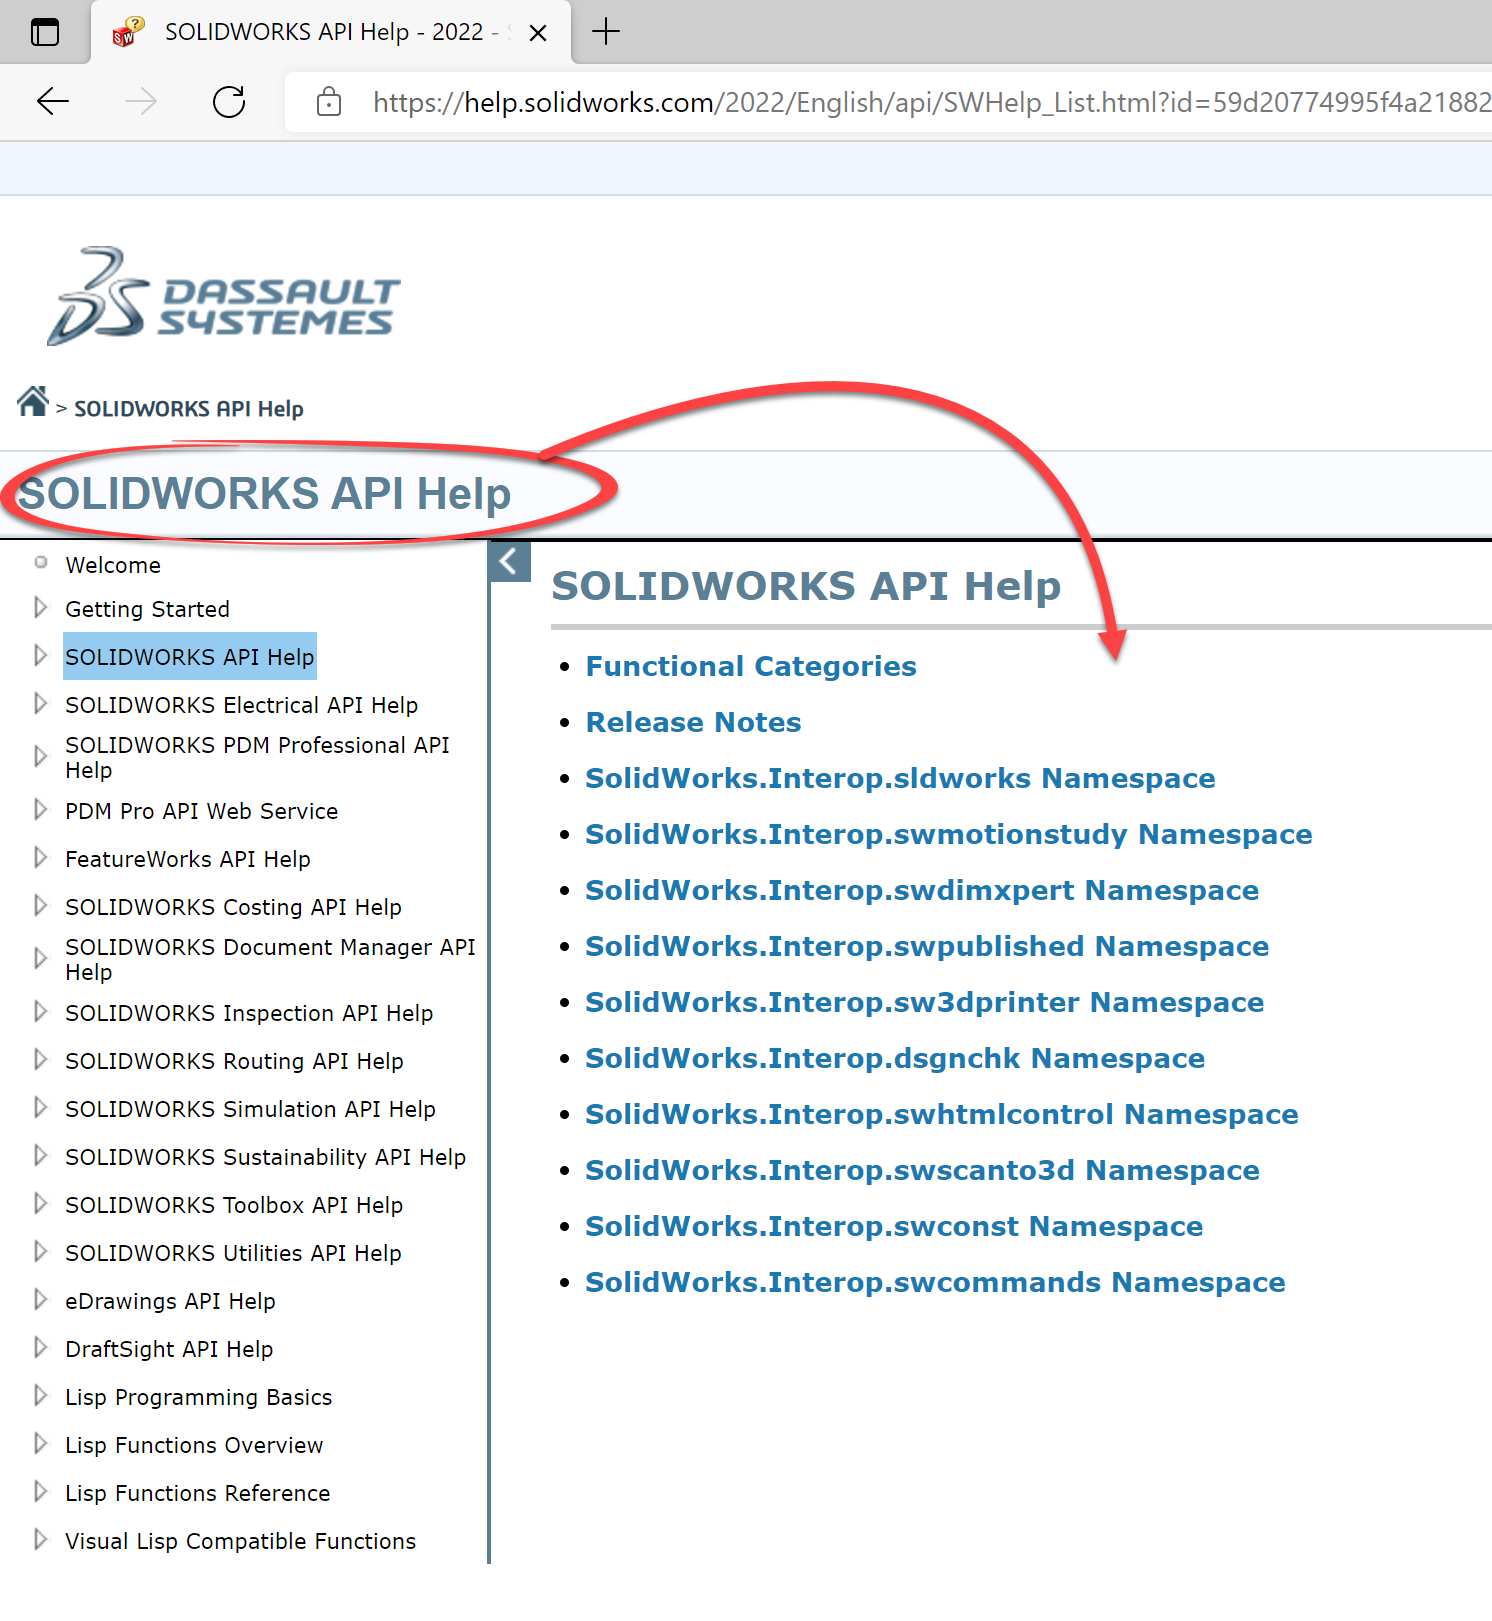Open the Welcome topic in the tree
Screen dimensions: 1492x1621
tap(113, 566)
